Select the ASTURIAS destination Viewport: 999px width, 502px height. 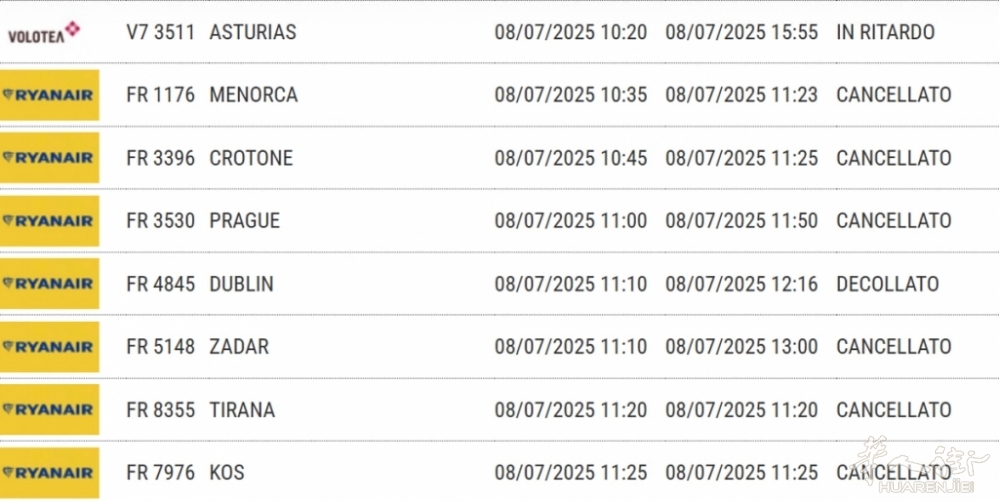(x=253, y=32)
